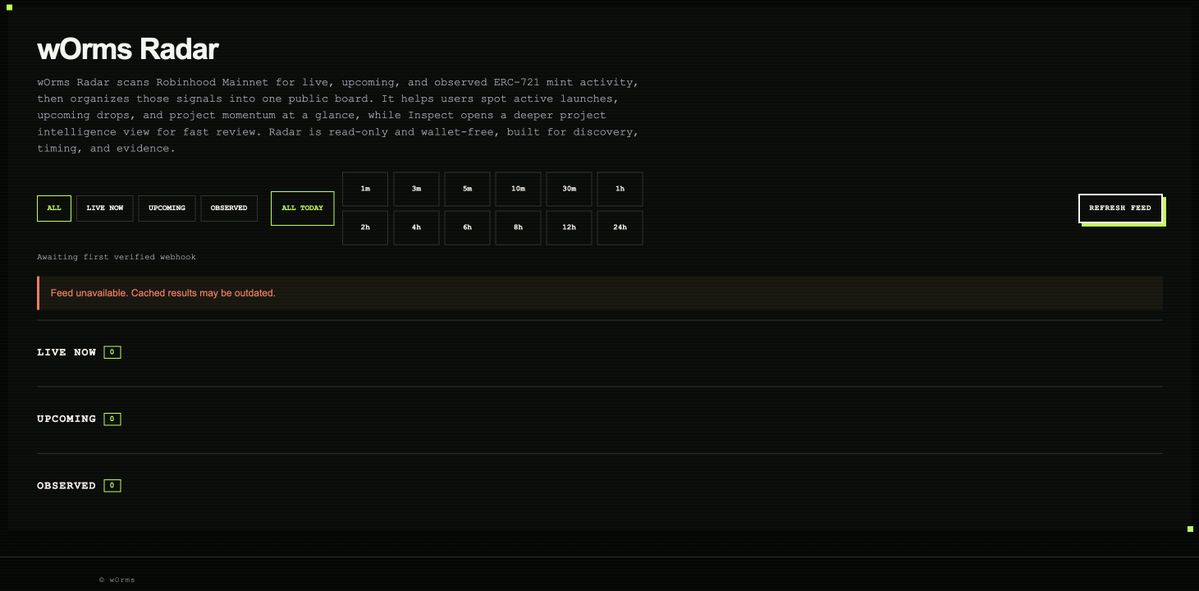Filter by OBSERVED activity
The height and width of the screenshot is (591, 1199).
click(229, 208)
